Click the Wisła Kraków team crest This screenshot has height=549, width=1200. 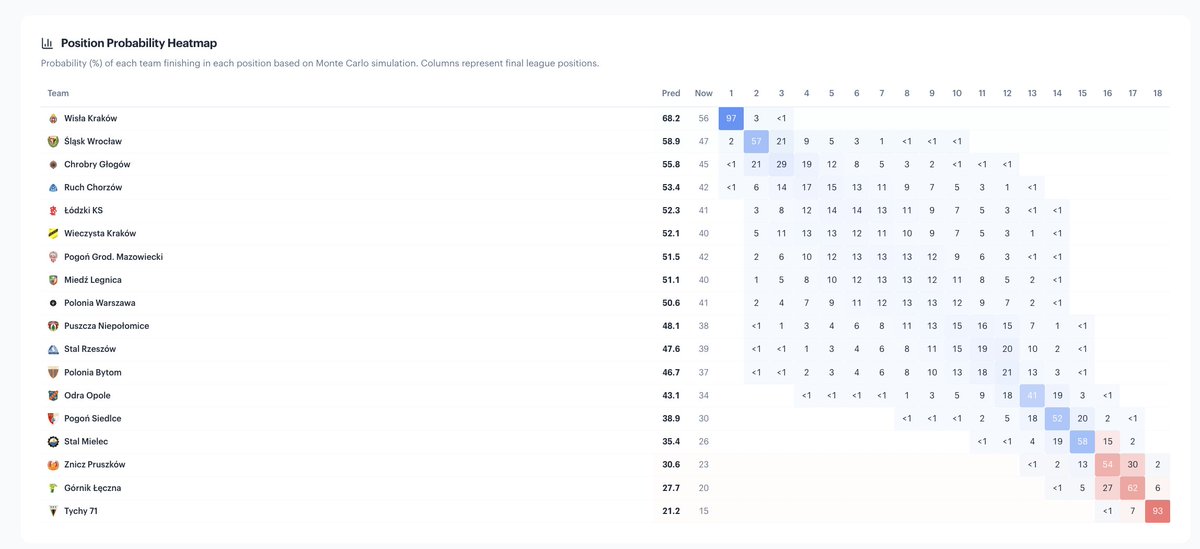(x=53, y=118)
